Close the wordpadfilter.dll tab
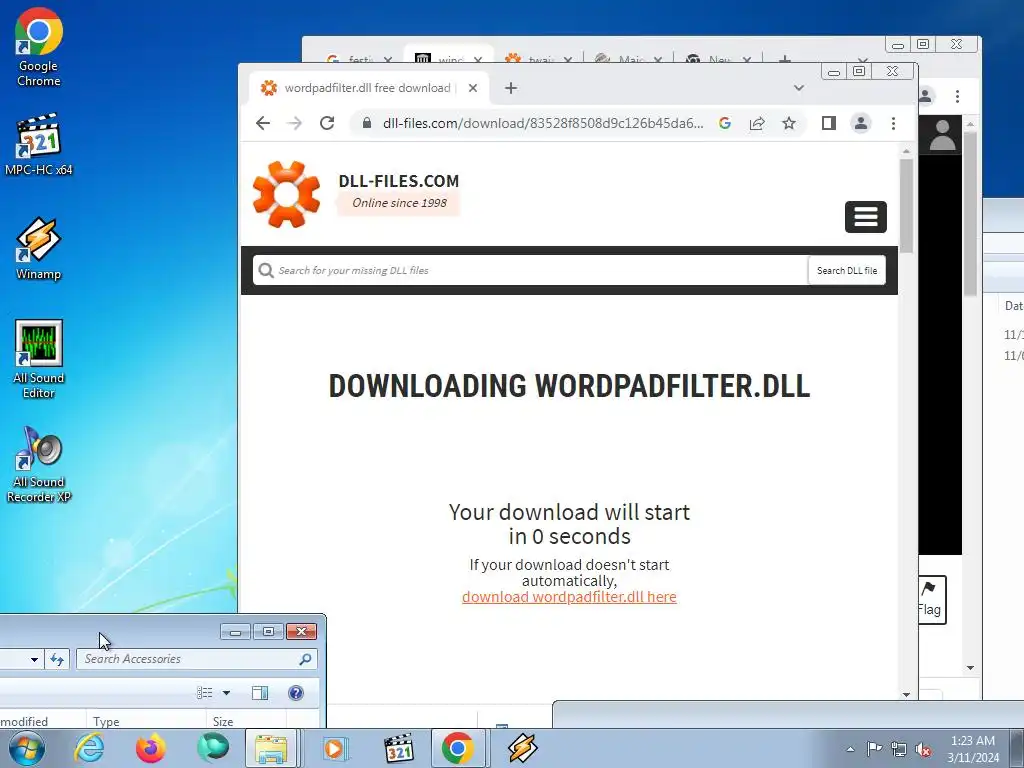 (473, 88)
